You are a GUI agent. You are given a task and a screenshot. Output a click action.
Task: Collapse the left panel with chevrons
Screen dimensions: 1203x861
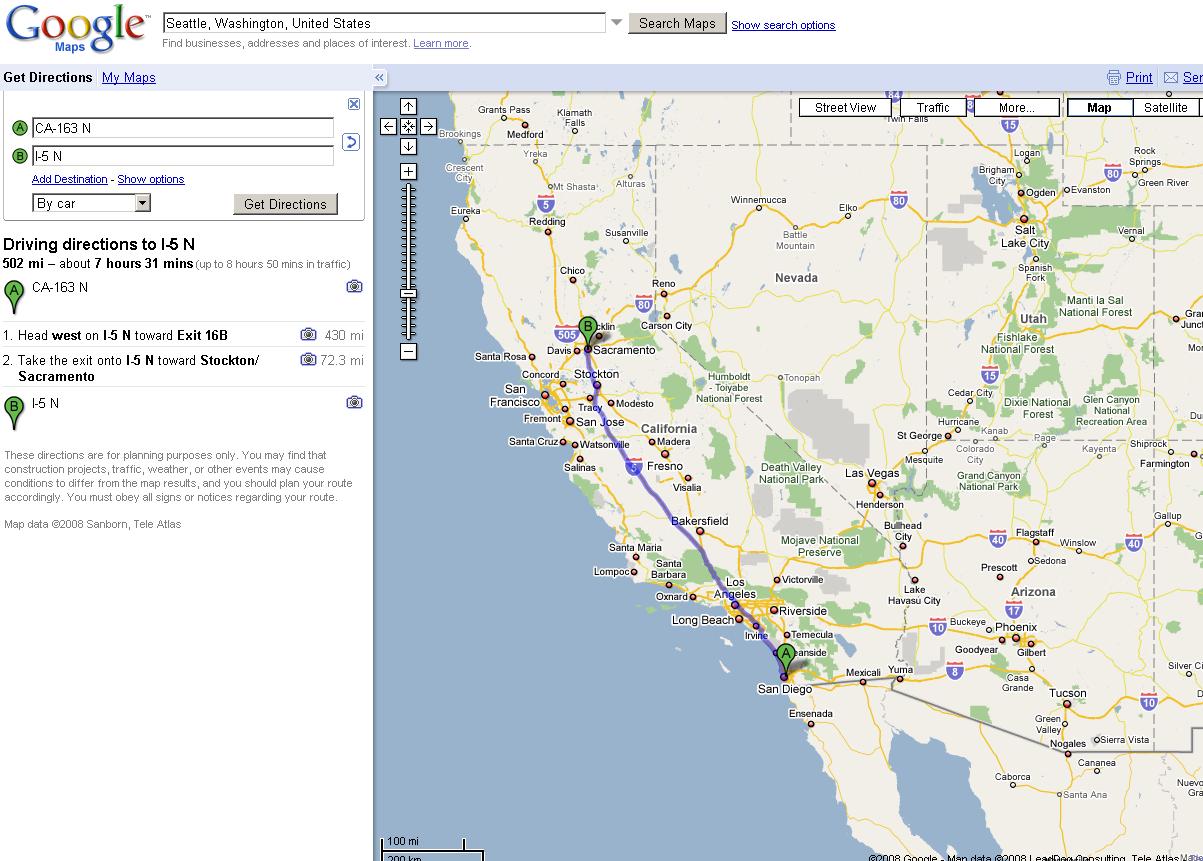[380, 78]
